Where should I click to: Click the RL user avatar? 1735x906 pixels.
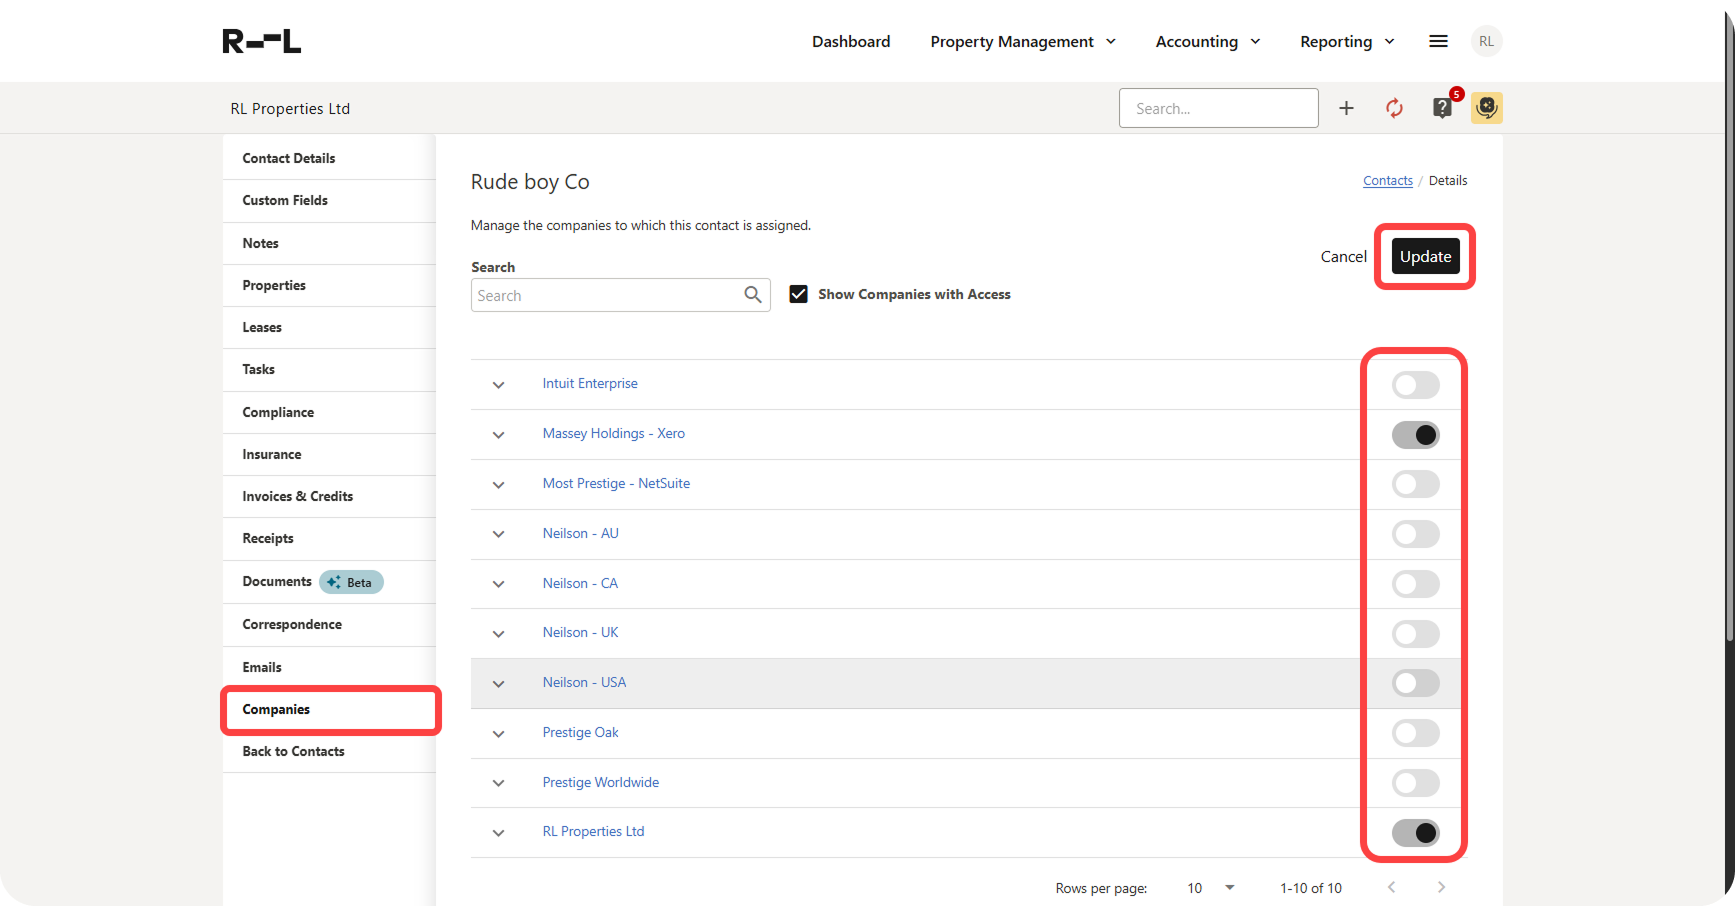(x=1486, y=41)
